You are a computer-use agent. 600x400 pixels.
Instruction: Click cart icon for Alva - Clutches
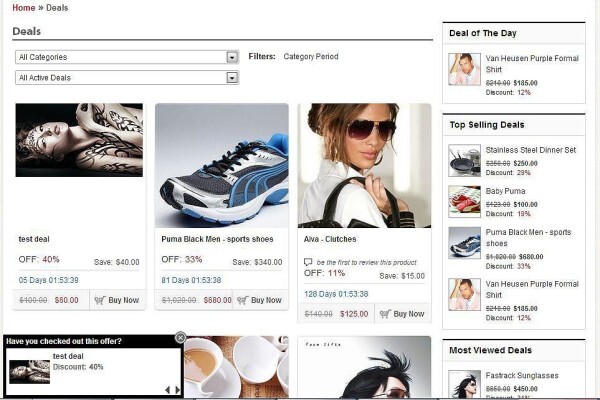click(385, 314)
